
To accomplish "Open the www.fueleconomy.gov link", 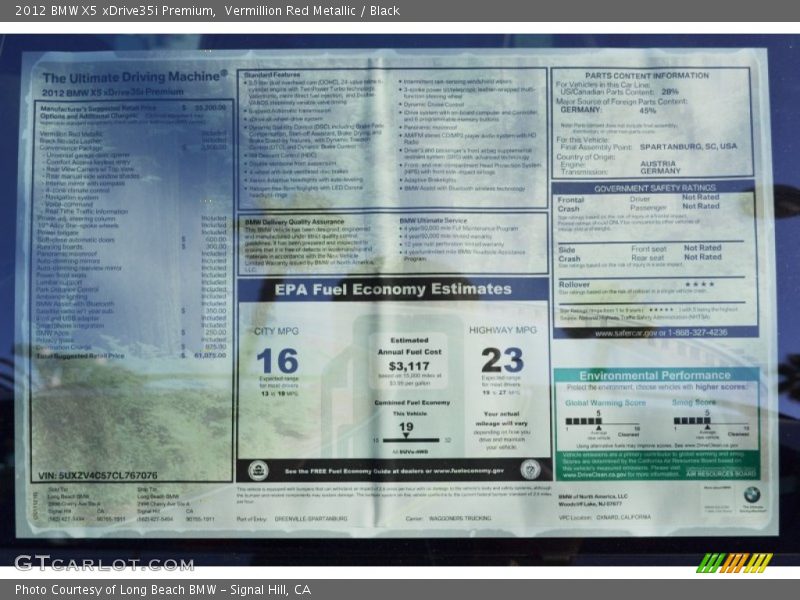I will pos(457,470).
